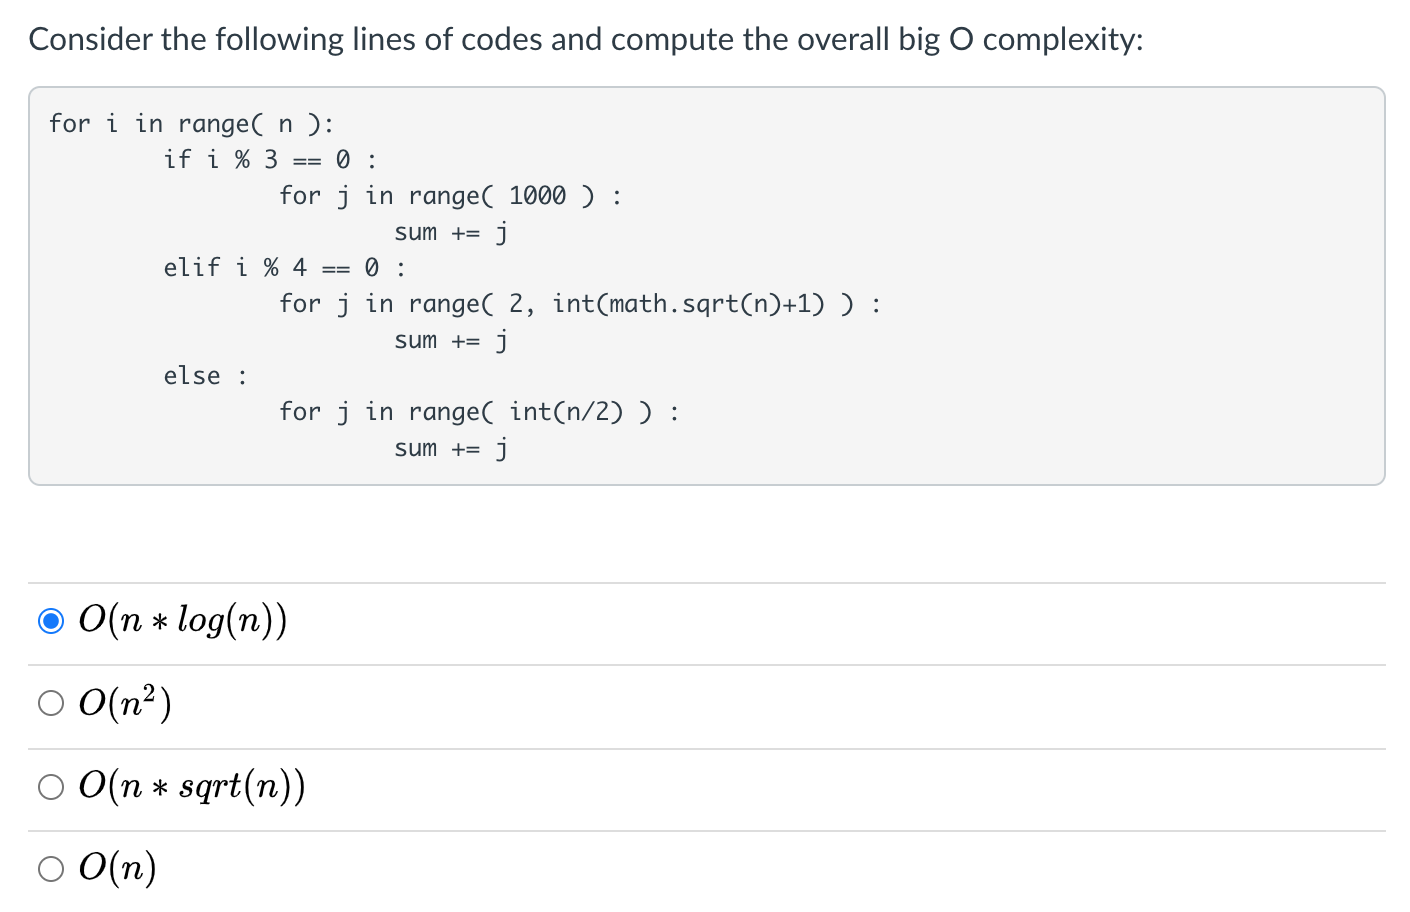
Task: Click the math.sqrt(n) loop line
Action: coord(579,304)
